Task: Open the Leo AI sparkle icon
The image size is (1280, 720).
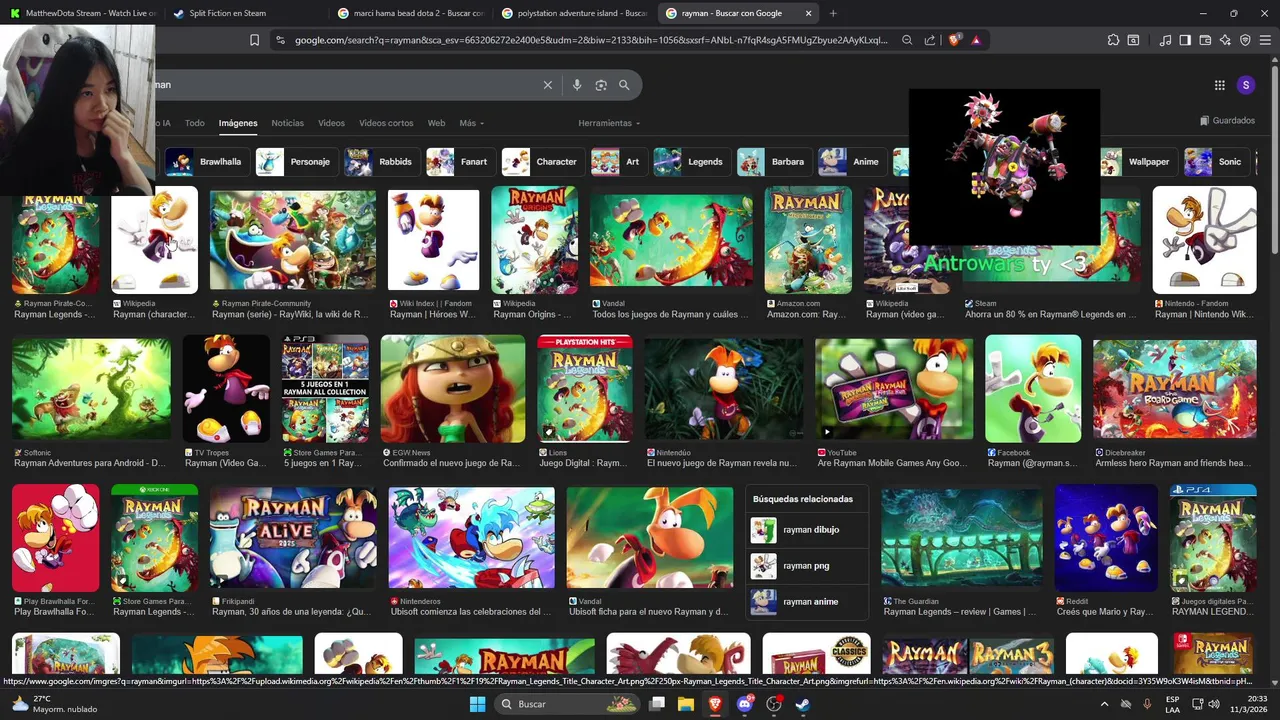Action: (x=1225, y=40)
